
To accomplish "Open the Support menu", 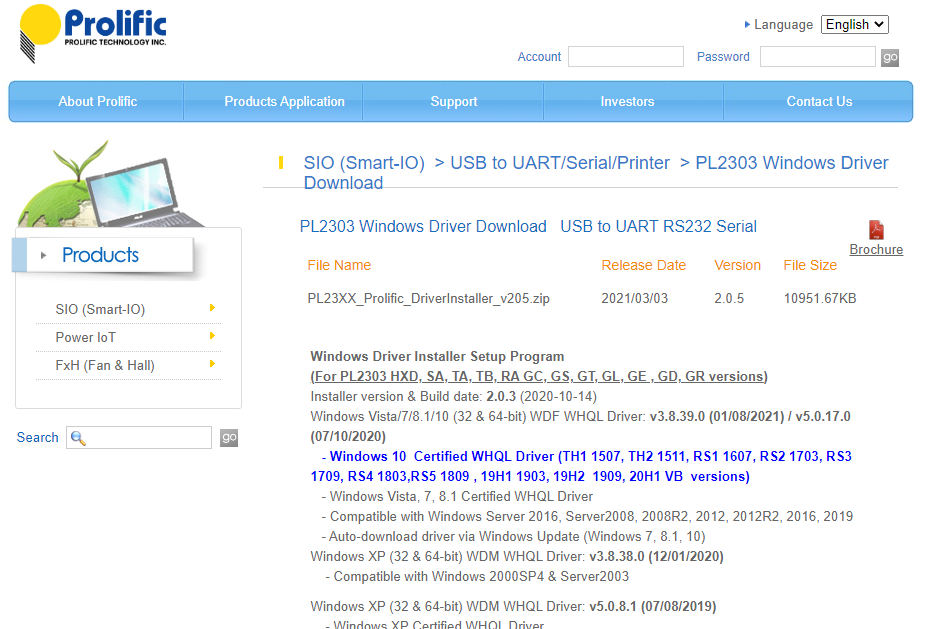I will coord(454,102).
